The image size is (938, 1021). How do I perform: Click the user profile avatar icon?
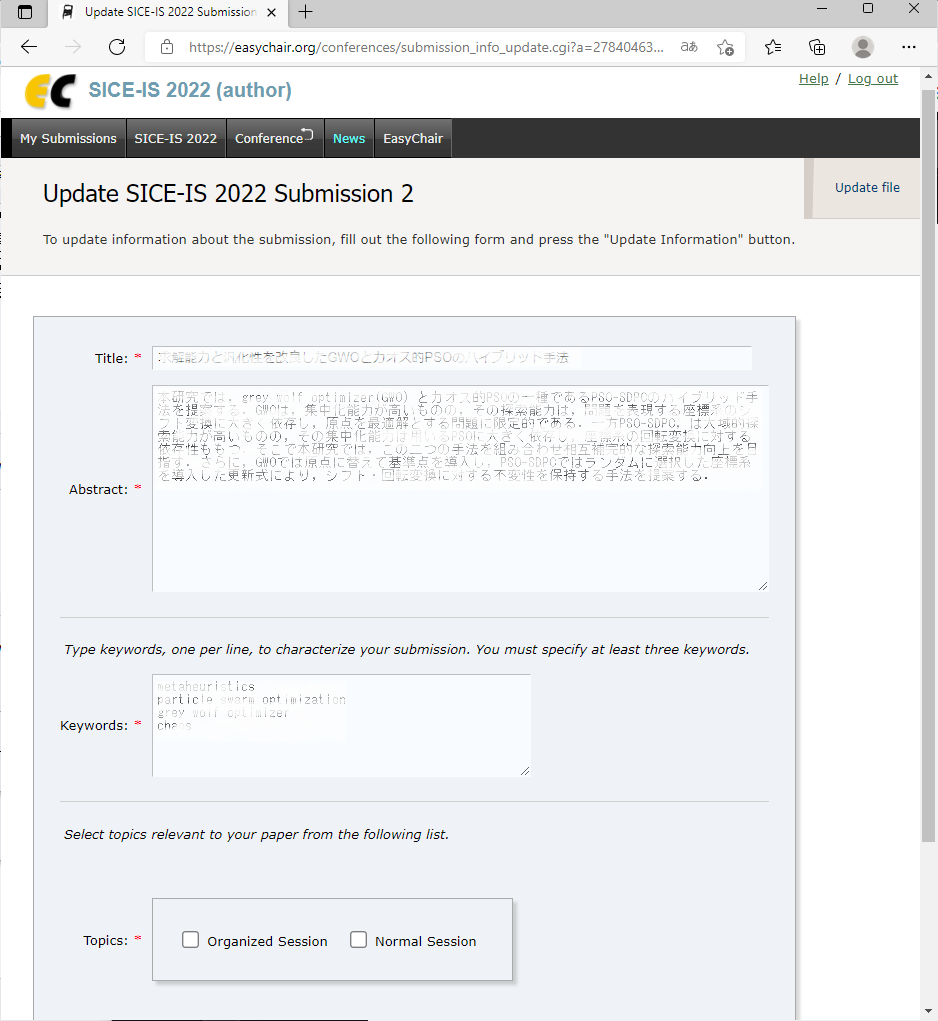pos(862,47)
